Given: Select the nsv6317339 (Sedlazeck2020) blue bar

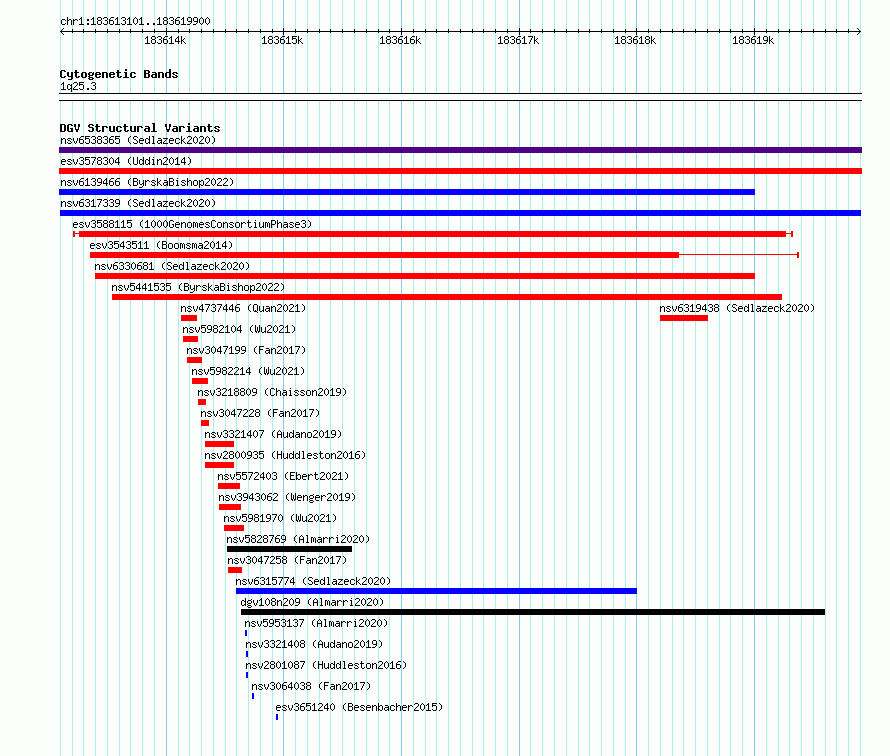Looking at the screenshot, I should pos(460,213).
